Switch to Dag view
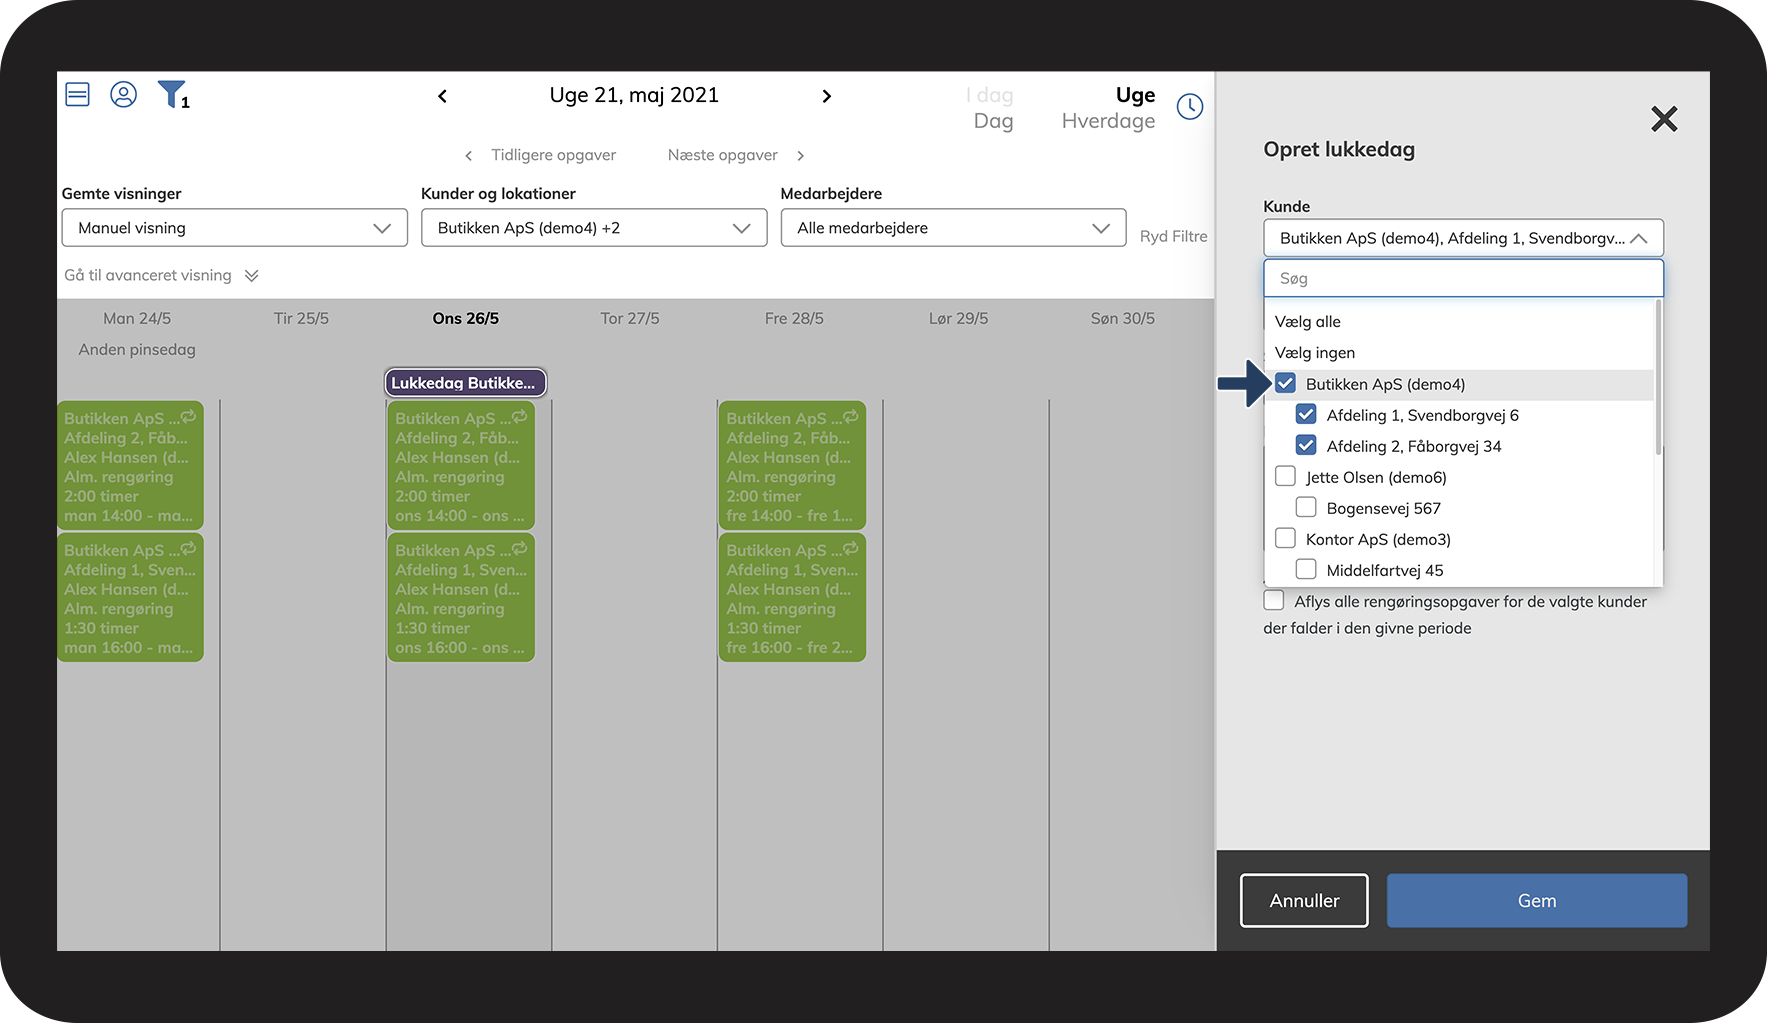This screenshot has width=1767, height=1023. click(993, 121)
